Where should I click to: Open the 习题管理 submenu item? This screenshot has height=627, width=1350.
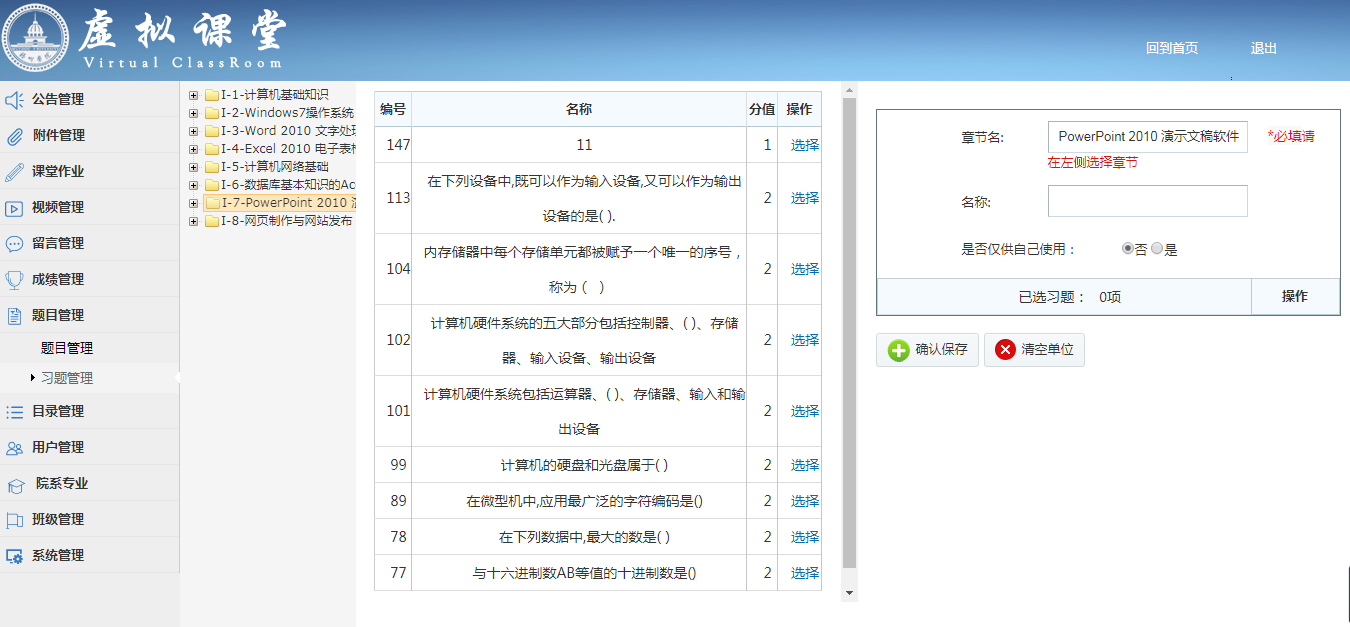coord(67,378)
